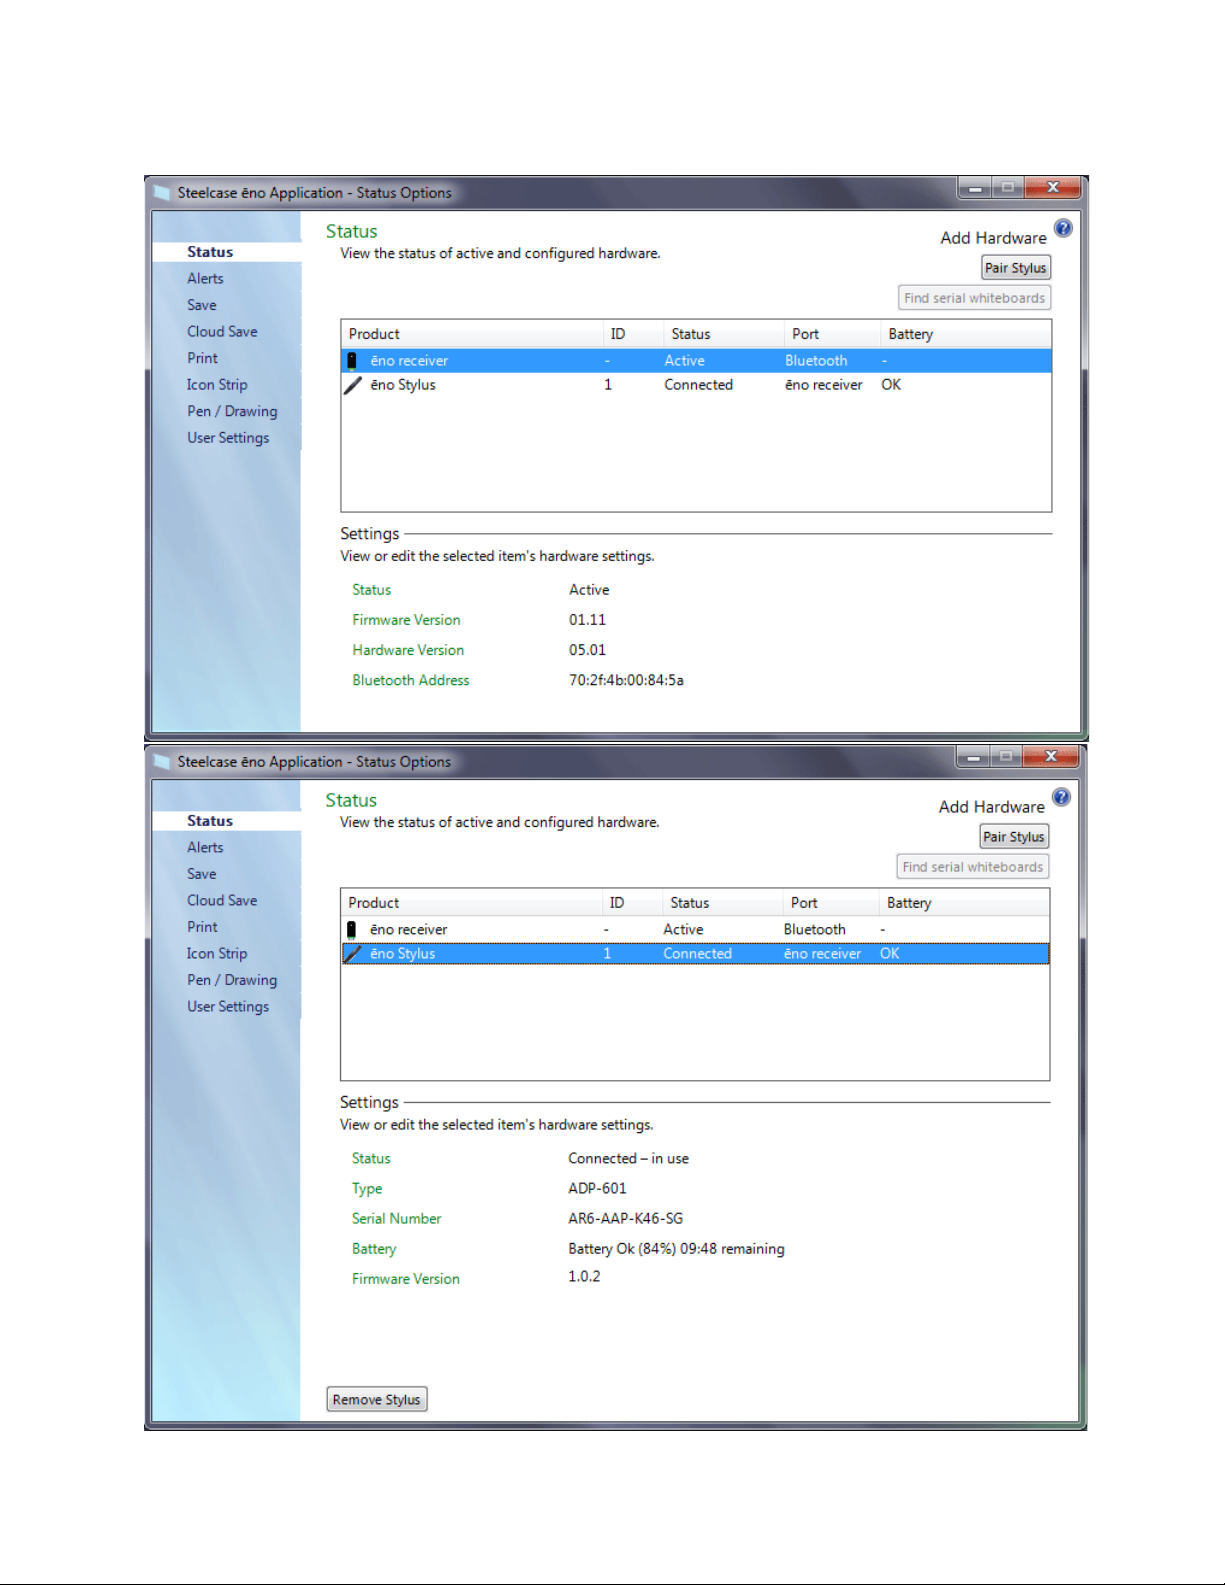The height and width of the screenshot is (1585, 1225).
Task: Minimize the top Status Options window
Action: (974, 187)
